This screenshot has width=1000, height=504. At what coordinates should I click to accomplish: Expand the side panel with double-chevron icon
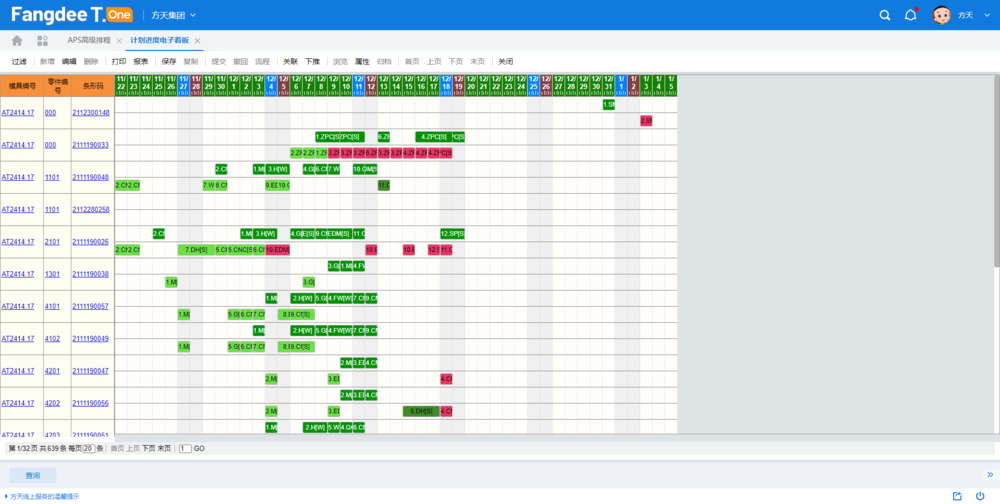(x=990, y=475)
